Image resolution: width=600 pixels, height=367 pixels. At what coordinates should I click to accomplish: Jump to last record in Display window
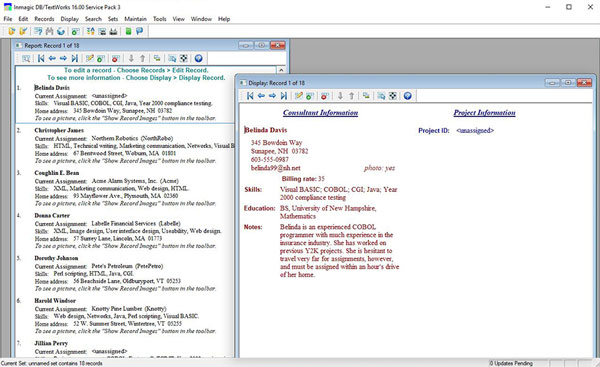[284, 96]
